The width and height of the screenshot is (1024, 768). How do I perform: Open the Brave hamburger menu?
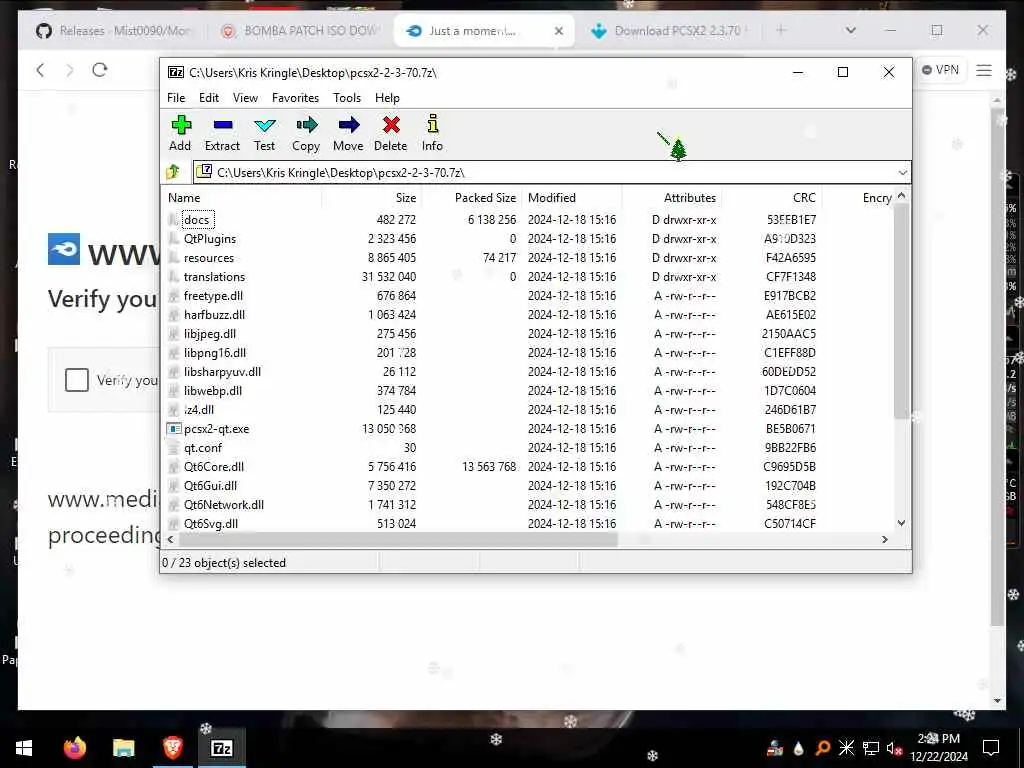click(x=984, y=70)
